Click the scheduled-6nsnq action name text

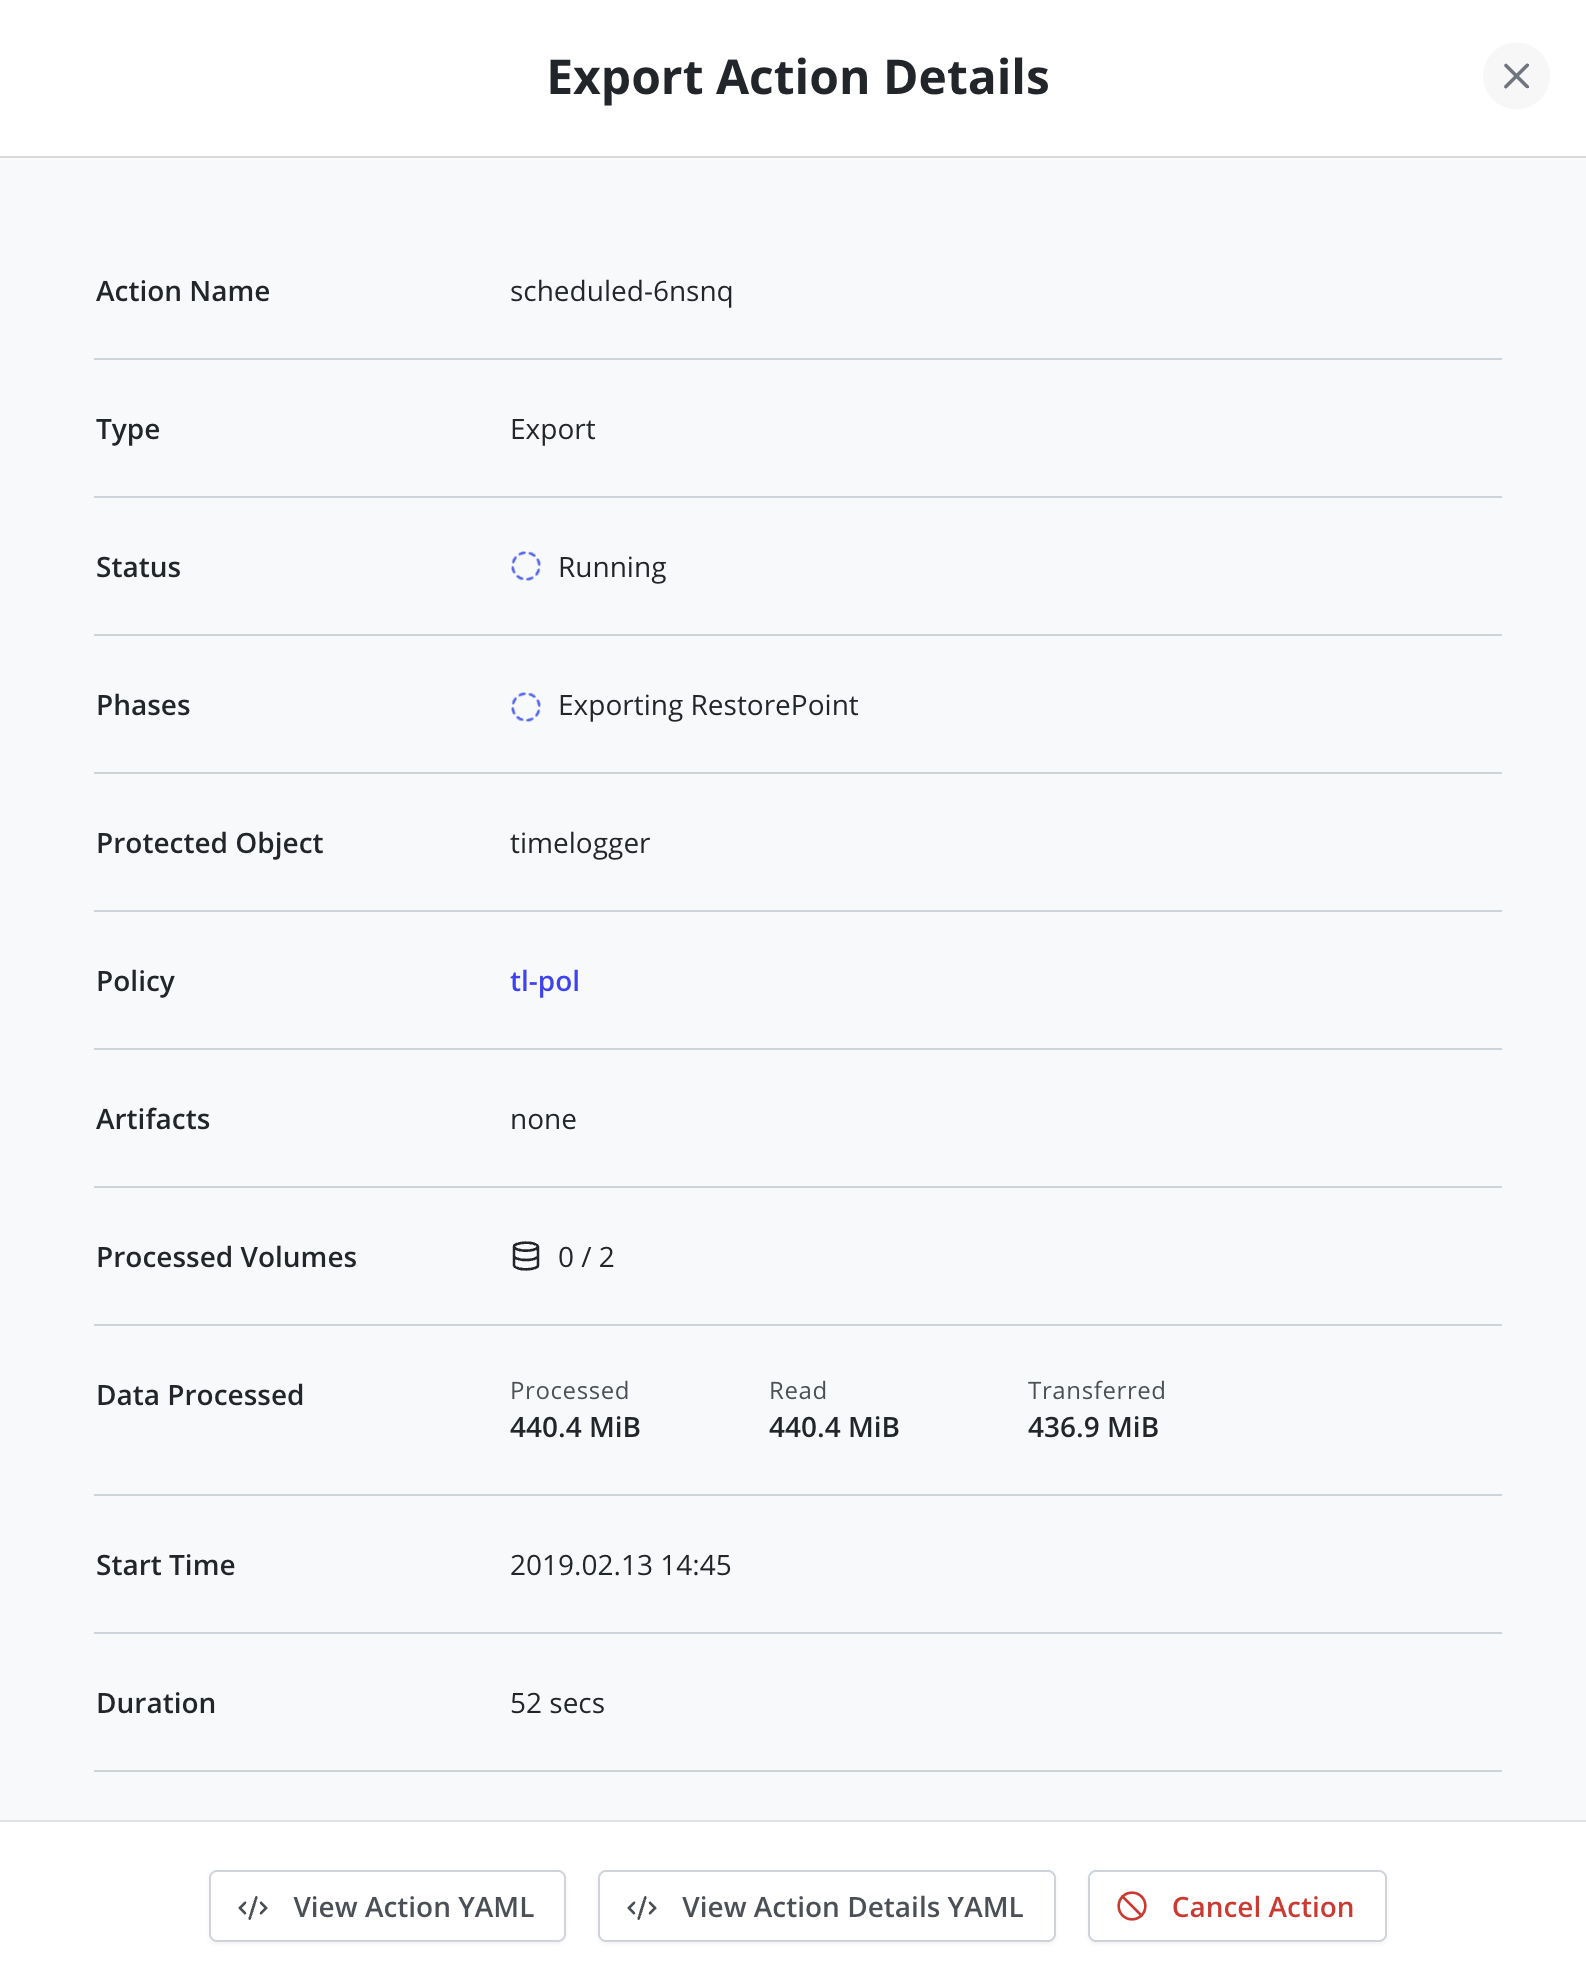(621, 291)
